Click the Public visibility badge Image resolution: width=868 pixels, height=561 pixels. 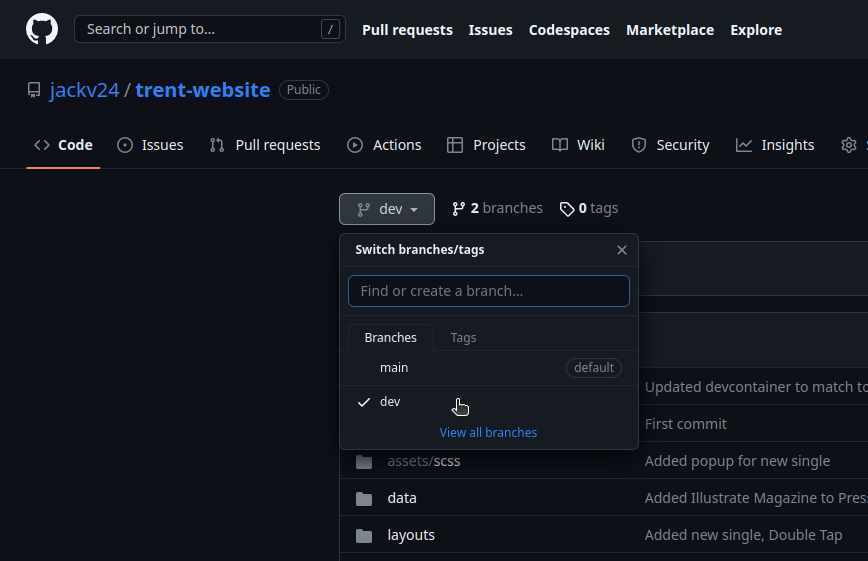coord(304,90)
